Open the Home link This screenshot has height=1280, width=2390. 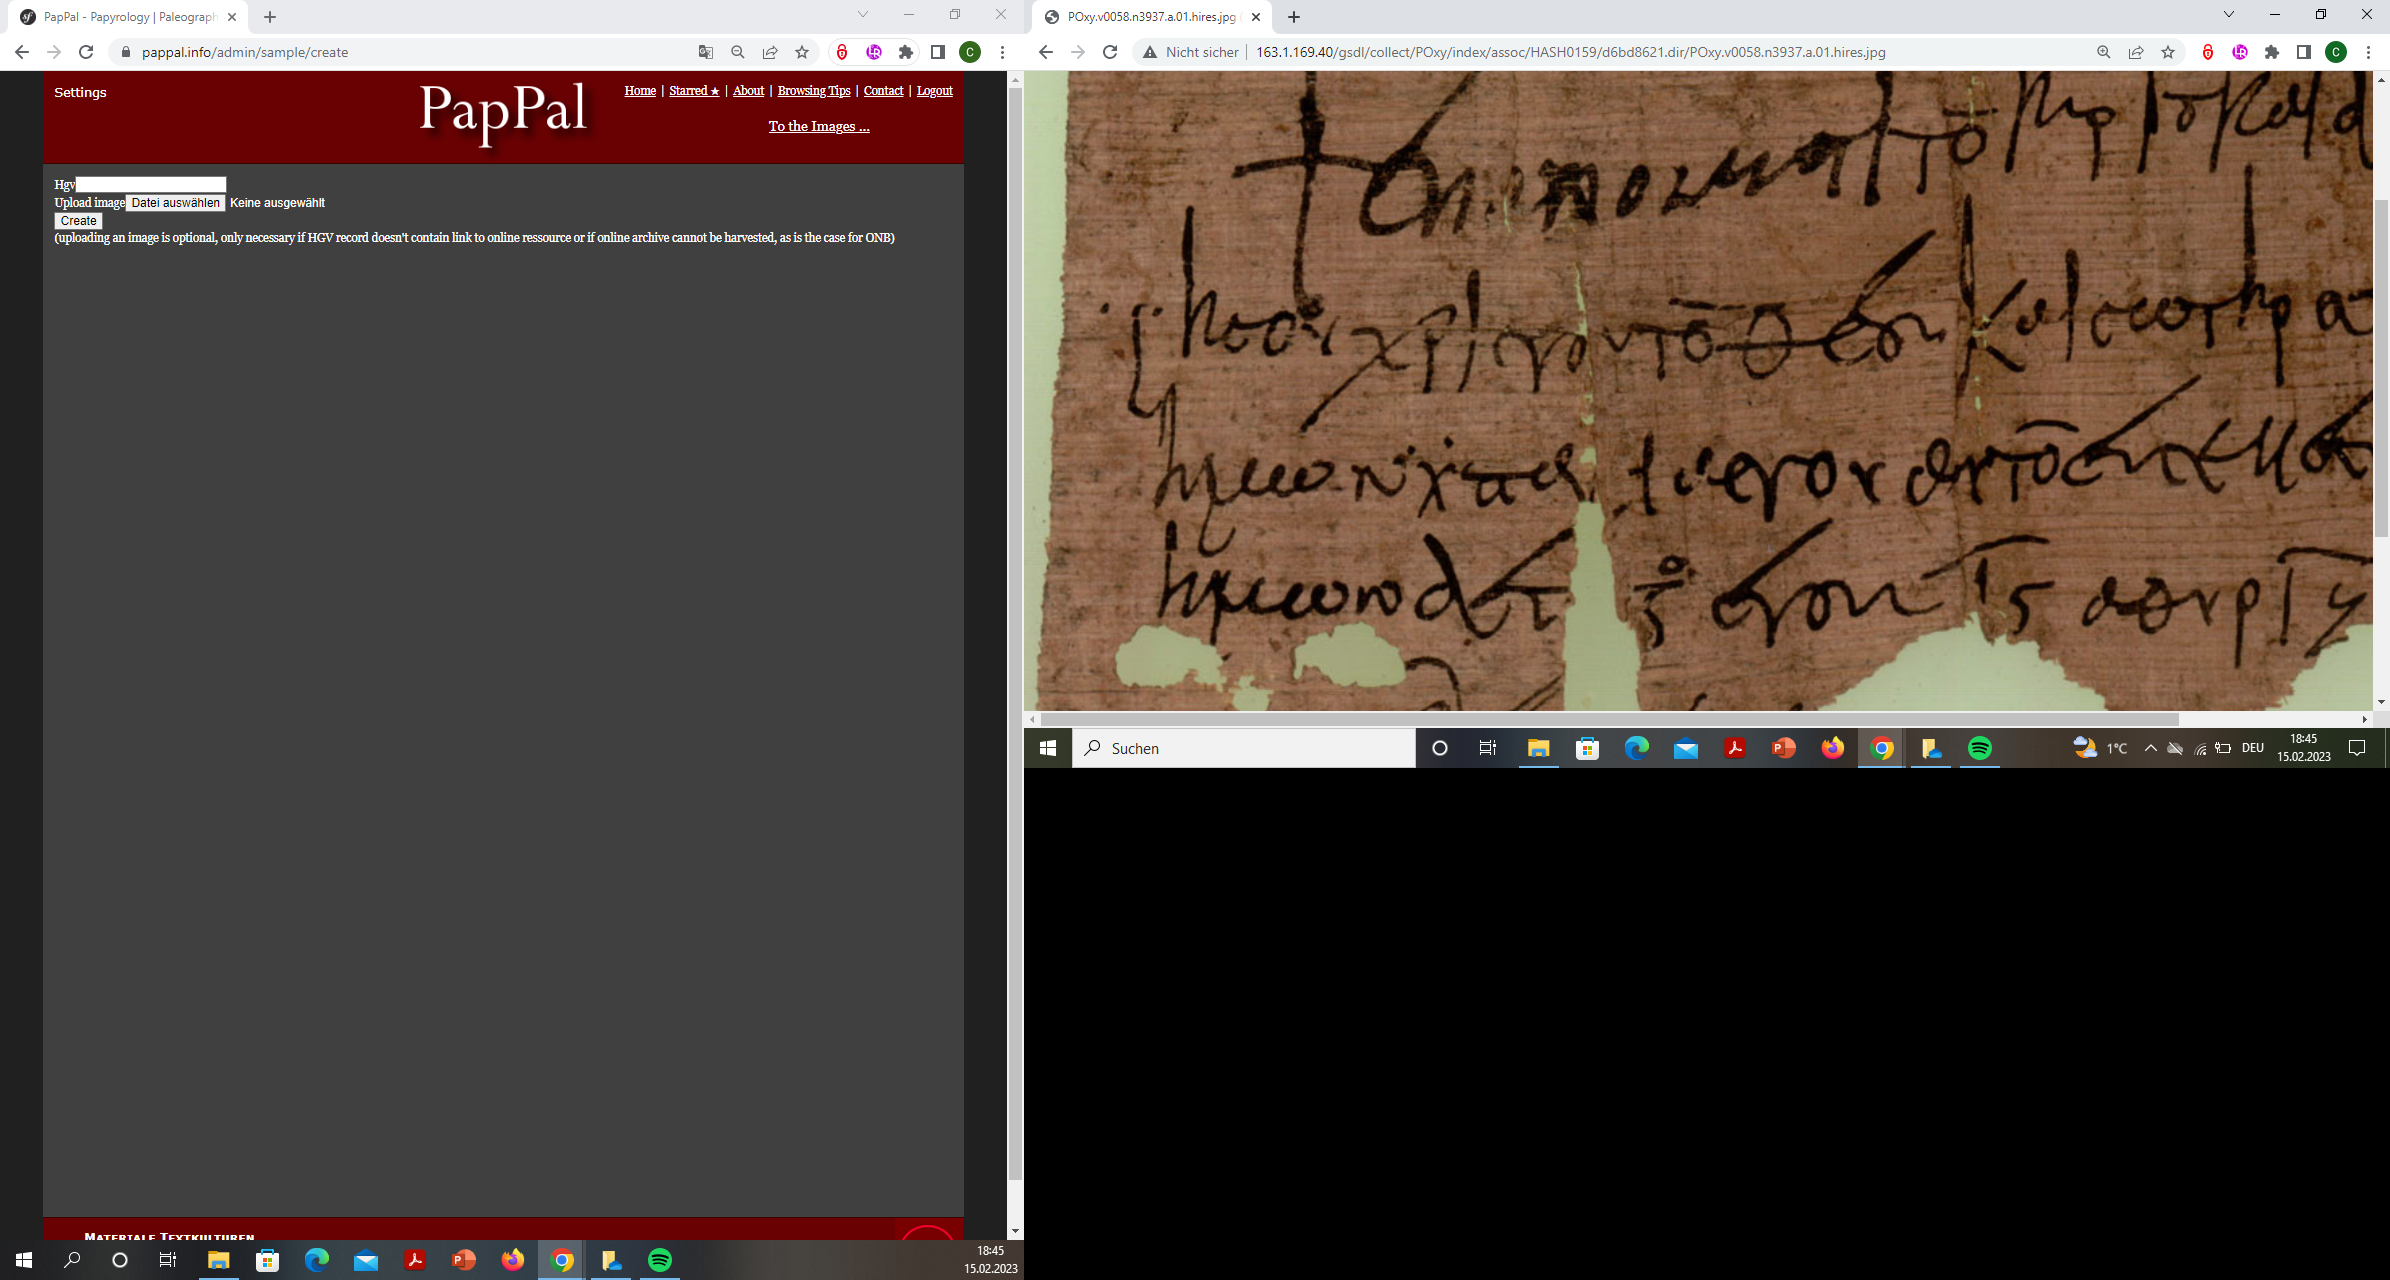[x=640, y=91]
